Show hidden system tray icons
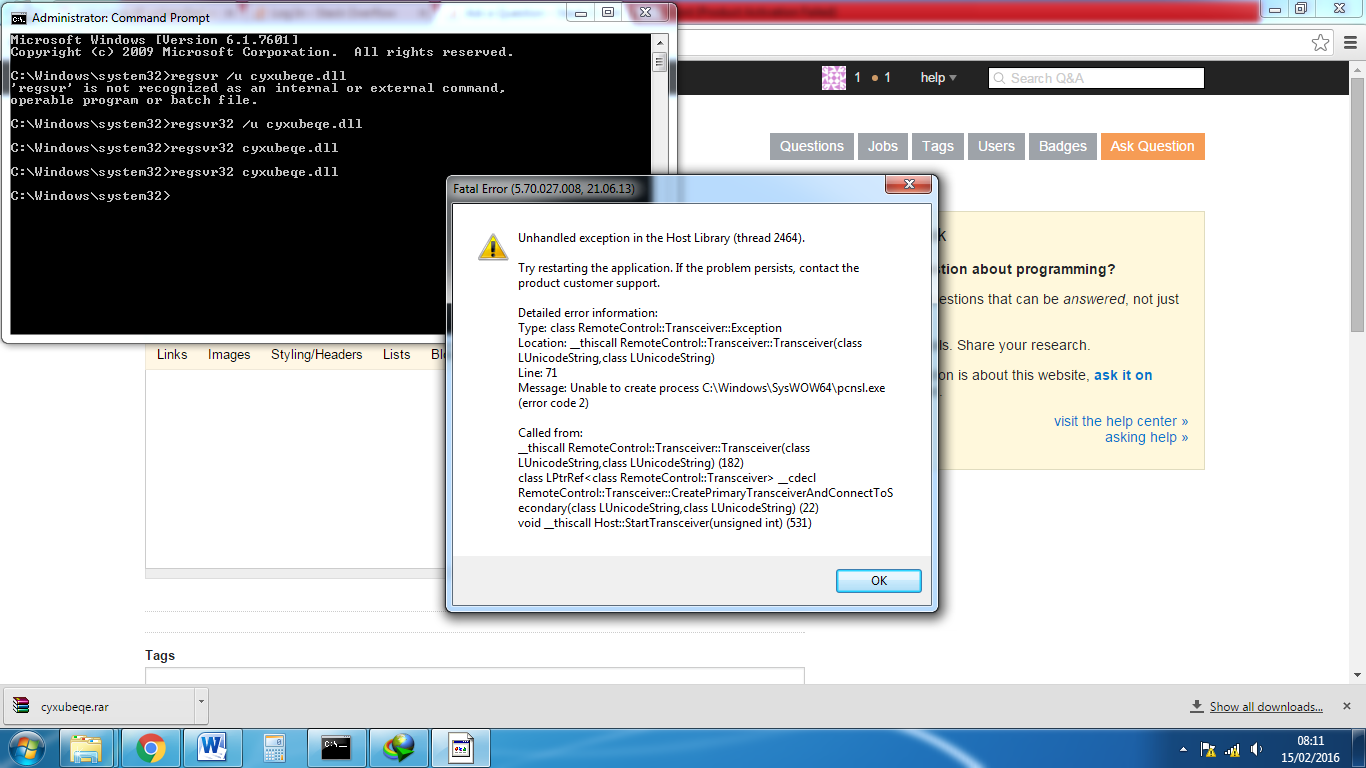The image size is (1366, 768). click(1184, 749)
